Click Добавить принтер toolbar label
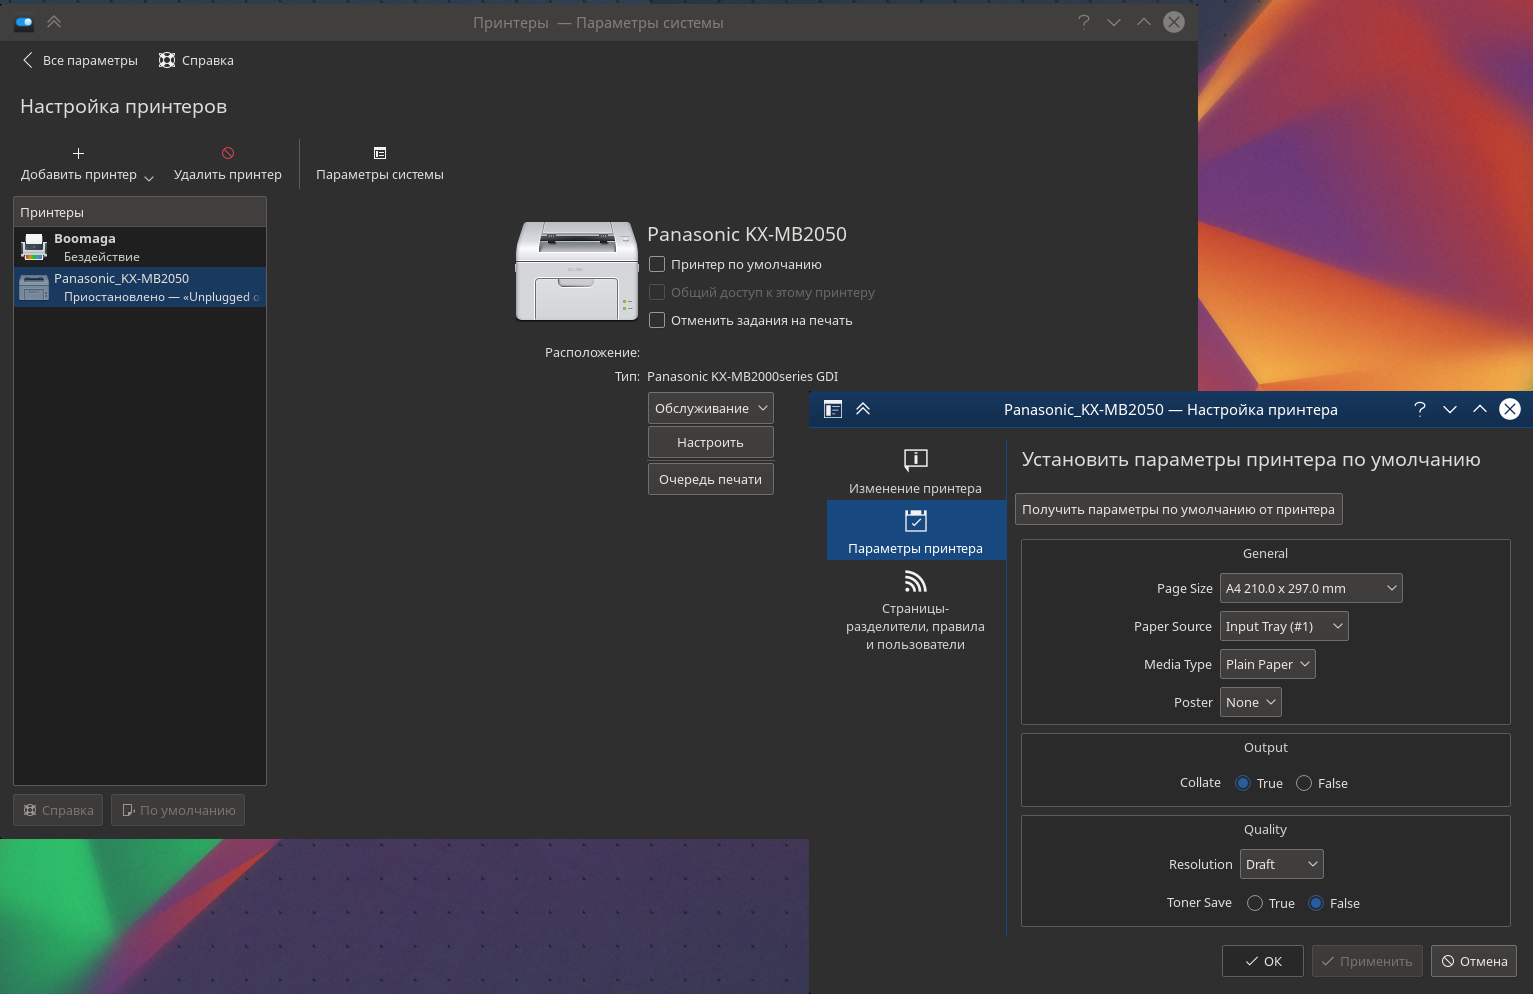Viewport: 1533px width, 994px height. point(79,175)
